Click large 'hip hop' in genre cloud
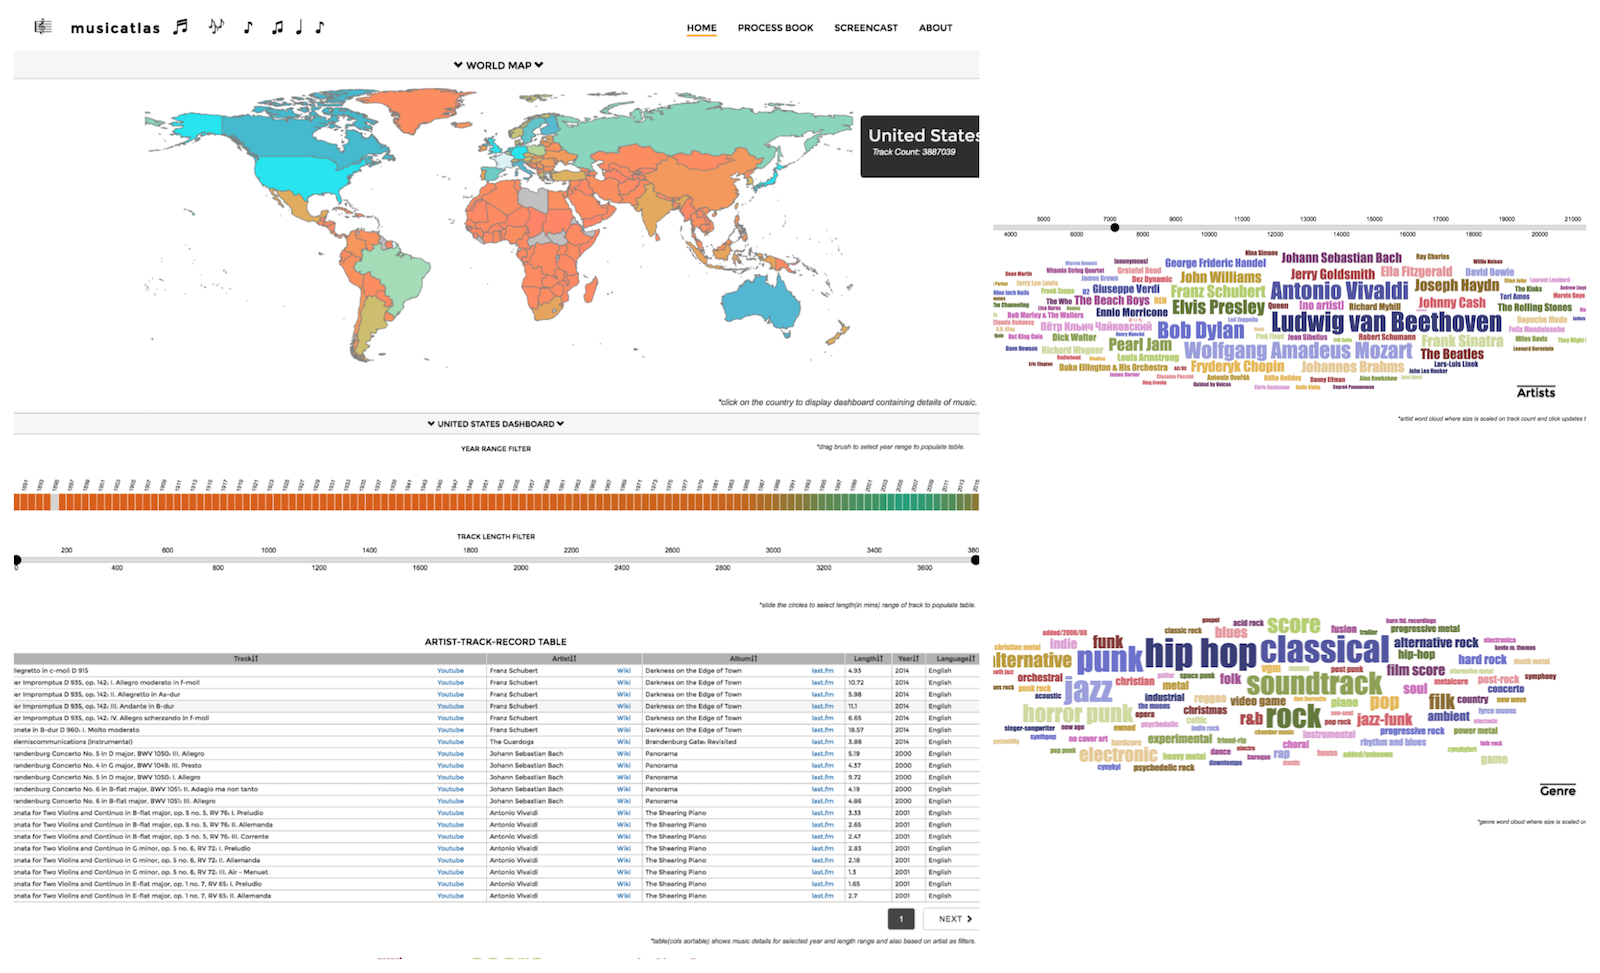The height and width of the screenshot is (973, 1600). click(x=1200, y=654)
